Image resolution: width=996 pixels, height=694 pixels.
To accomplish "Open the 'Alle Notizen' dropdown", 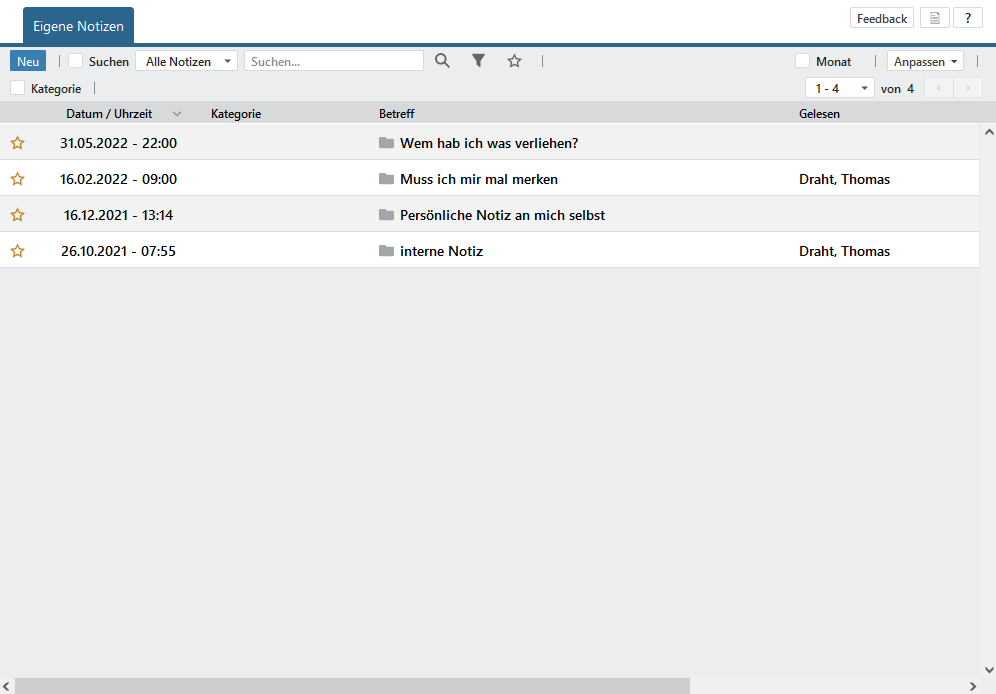I will click(x=186, y=61).
